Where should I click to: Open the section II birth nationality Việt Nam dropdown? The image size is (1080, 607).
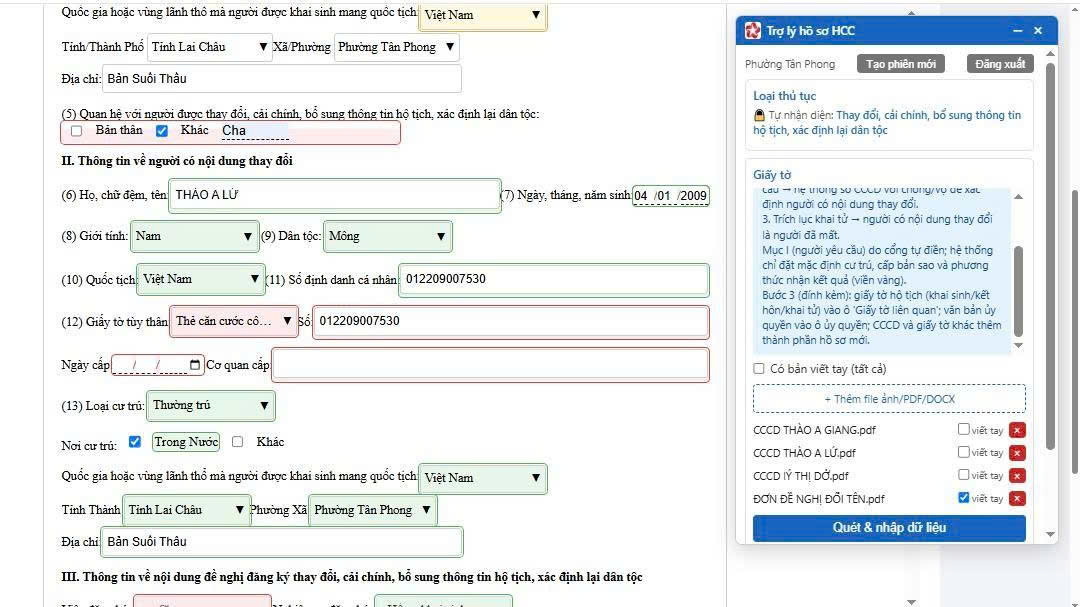(483, 478)
